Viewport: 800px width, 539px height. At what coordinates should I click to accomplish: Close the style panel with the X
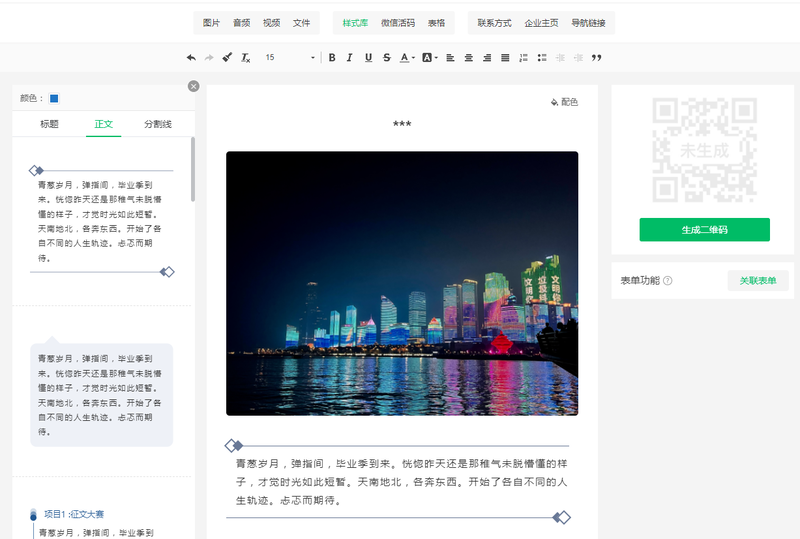[x=194, y=86]
